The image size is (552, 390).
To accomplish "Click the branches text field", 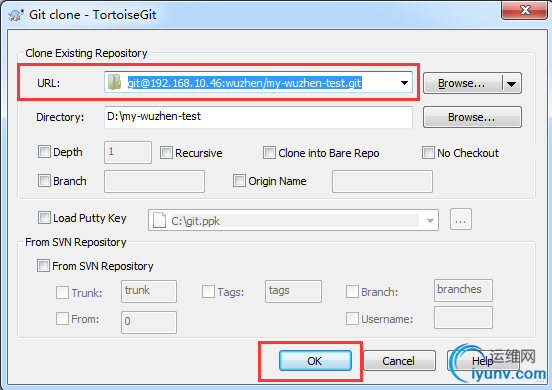I will (x=463, y=290).
